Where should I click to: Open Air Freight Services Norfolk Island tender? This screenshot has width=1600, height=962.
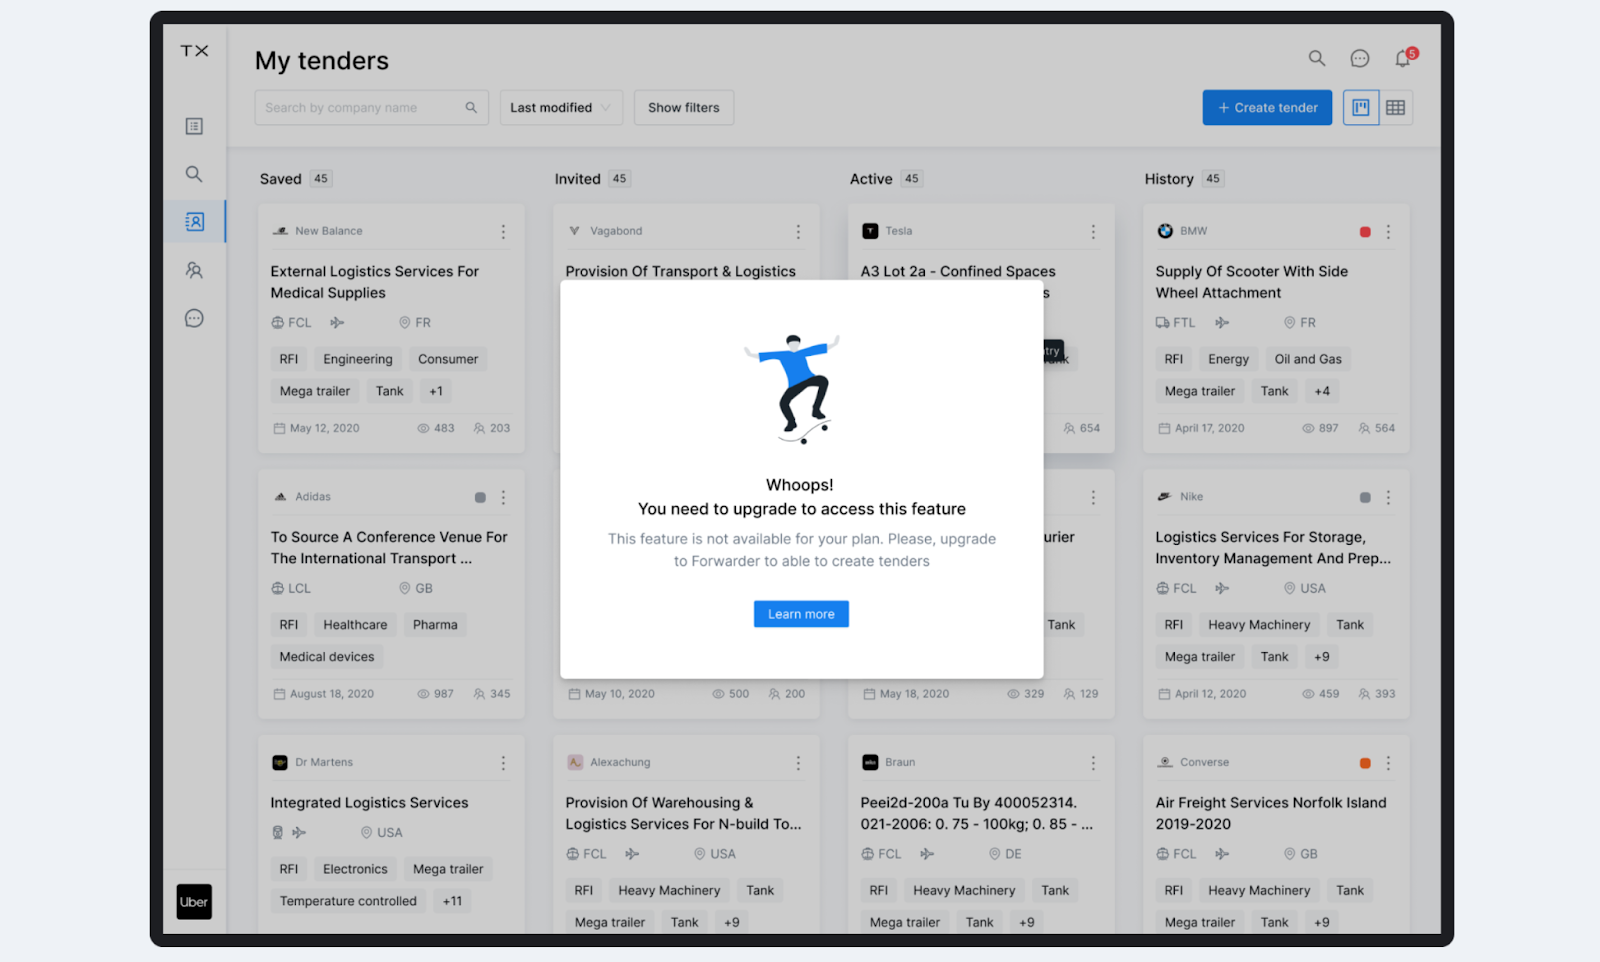tap(1271, 813)
